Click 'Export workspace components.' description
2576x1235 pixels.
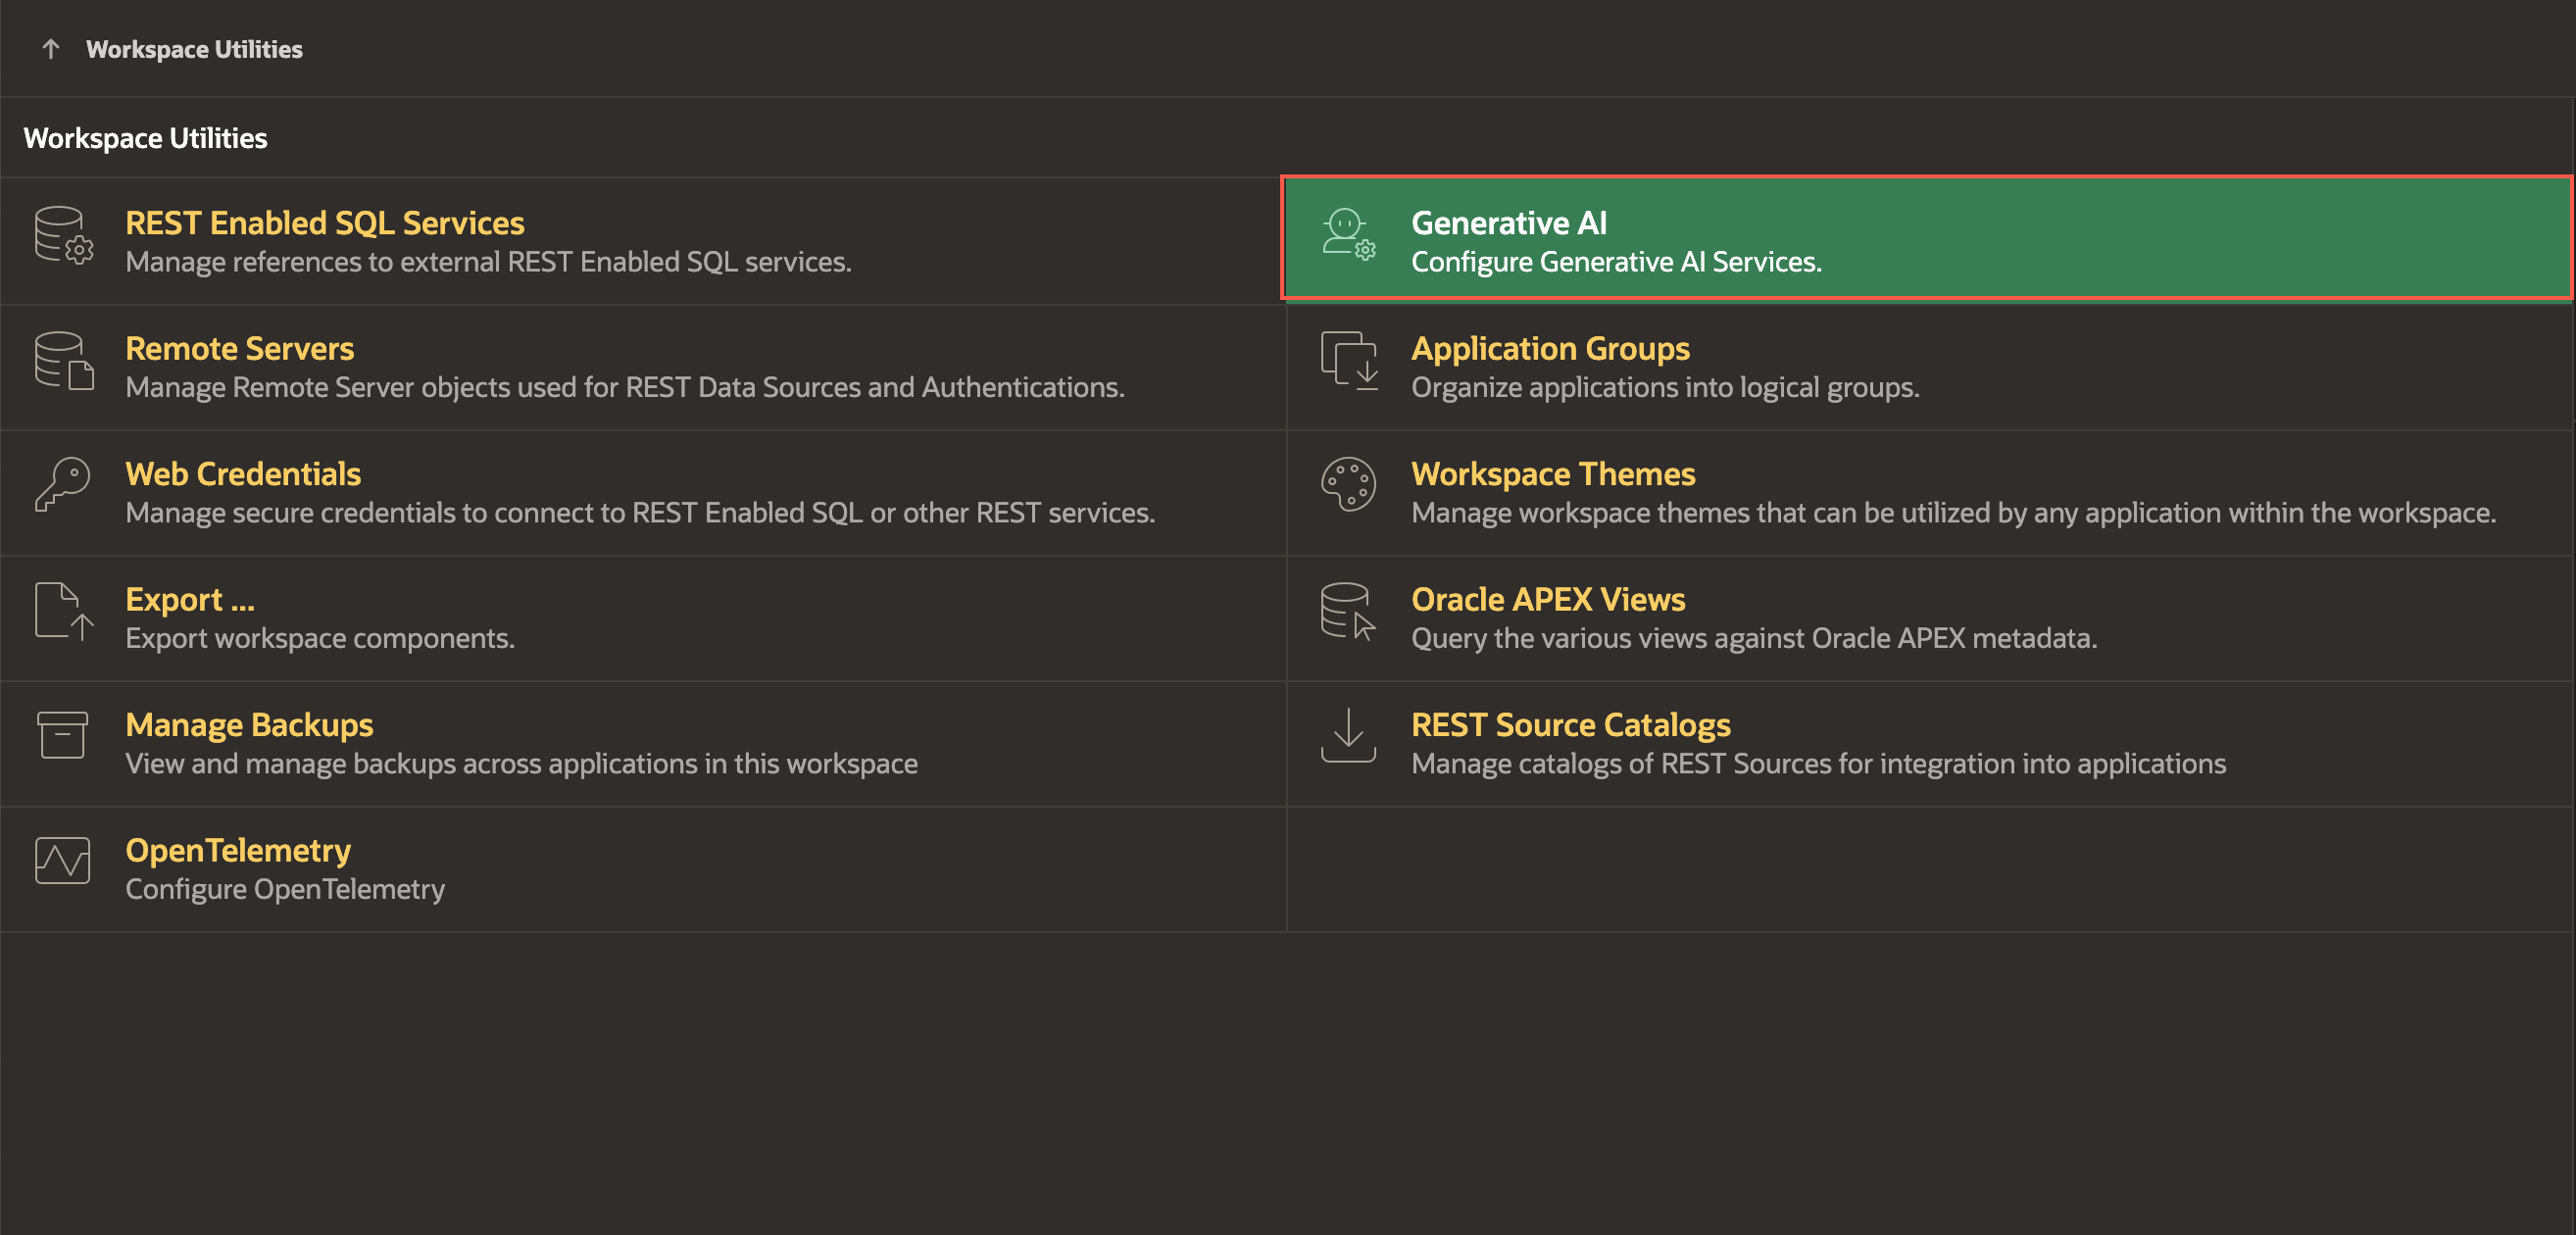point(320,639)
